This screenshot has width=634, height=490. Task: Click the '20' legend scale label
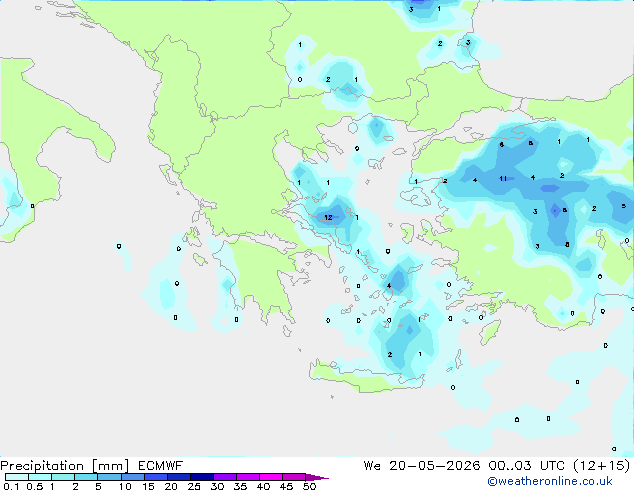pyautogui.click(x=171, y=486)
